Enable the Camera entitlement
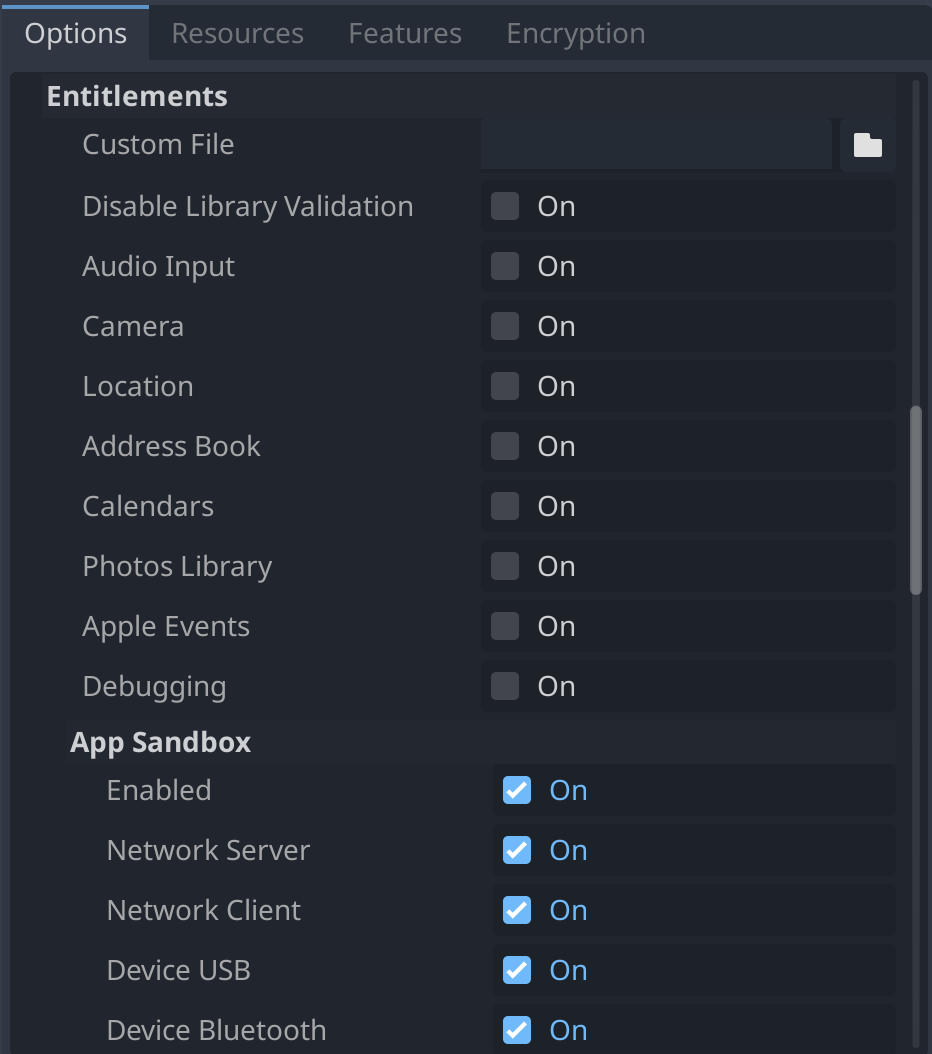This screenshot has width=932, height=1054. pyautogui.click(x=505, y=326)
